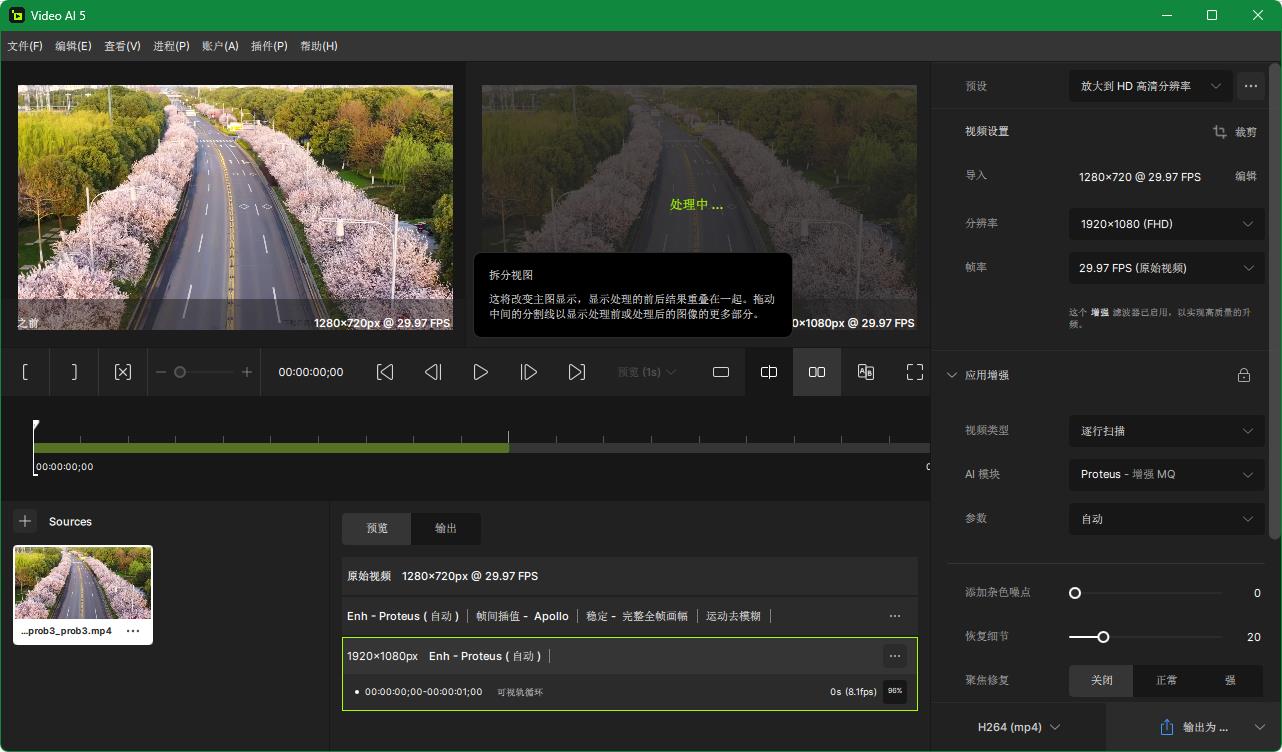The image size is (1282, 752).
Task: Click the 输出为 export button
Action: click(1194, 727)
